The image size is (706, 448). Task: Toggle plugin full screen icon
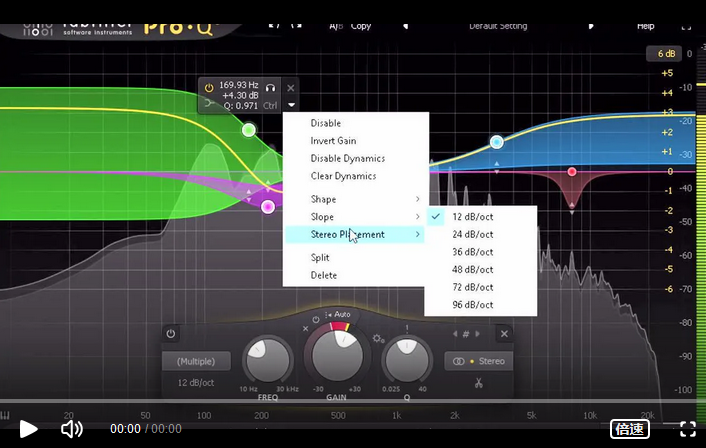click(x=686, y=27)
